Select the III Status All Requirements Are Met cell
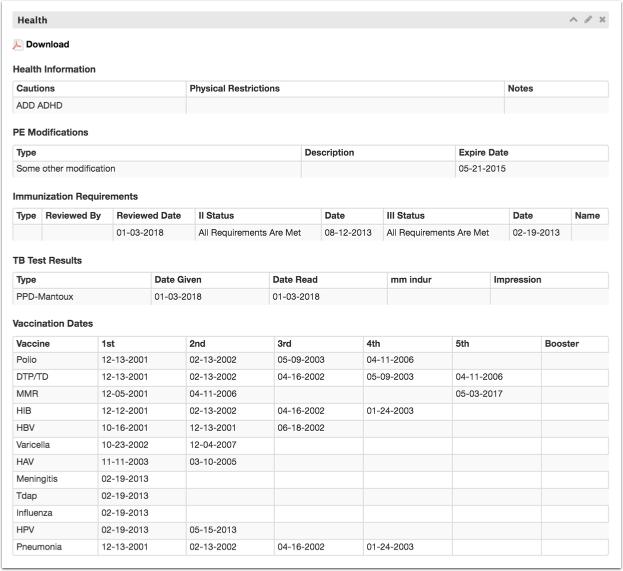The image size is (623, 571). coord(446,233)
